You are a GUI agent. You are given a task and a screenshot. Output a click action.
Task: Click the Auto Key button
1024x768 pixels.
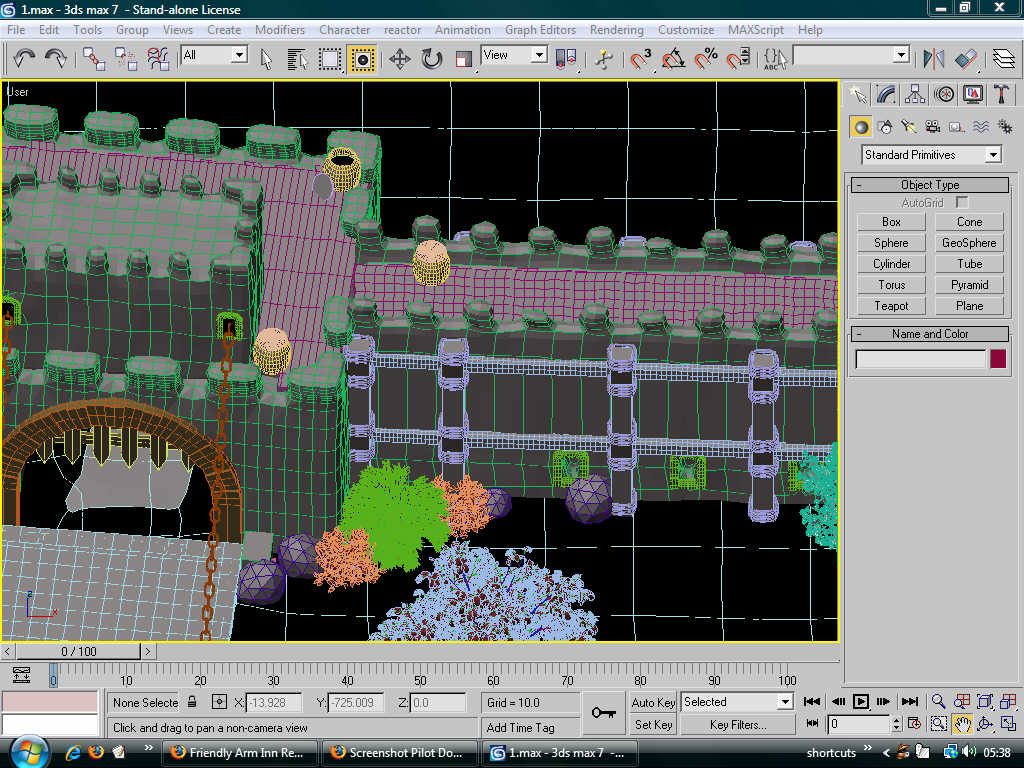pyautogui.click(x=653, y=703)
